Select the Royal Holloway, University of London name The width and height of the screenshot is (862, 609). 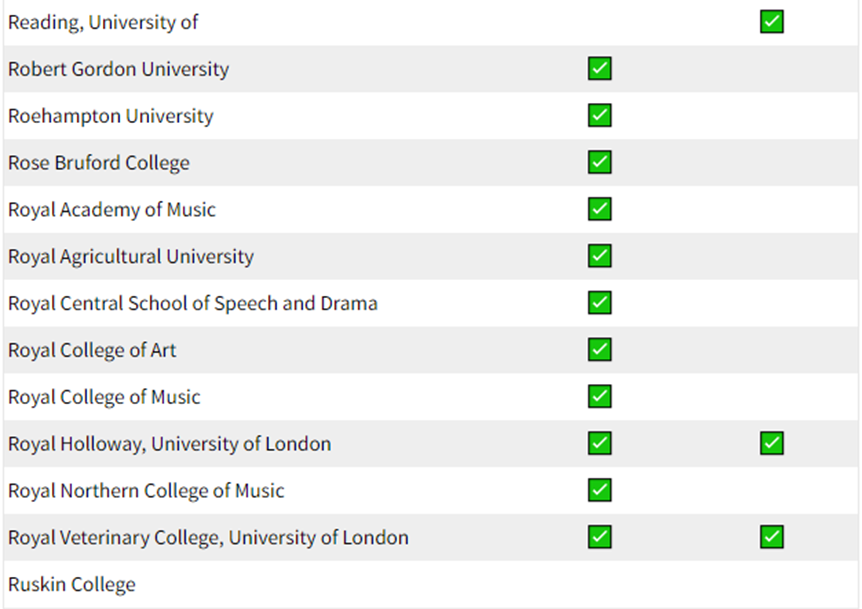click(x=170, y=444)
